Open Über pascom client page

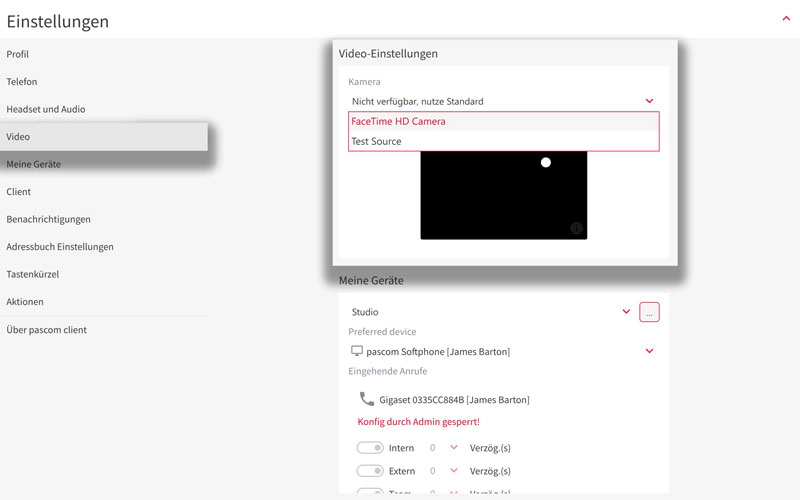(47, 329)
